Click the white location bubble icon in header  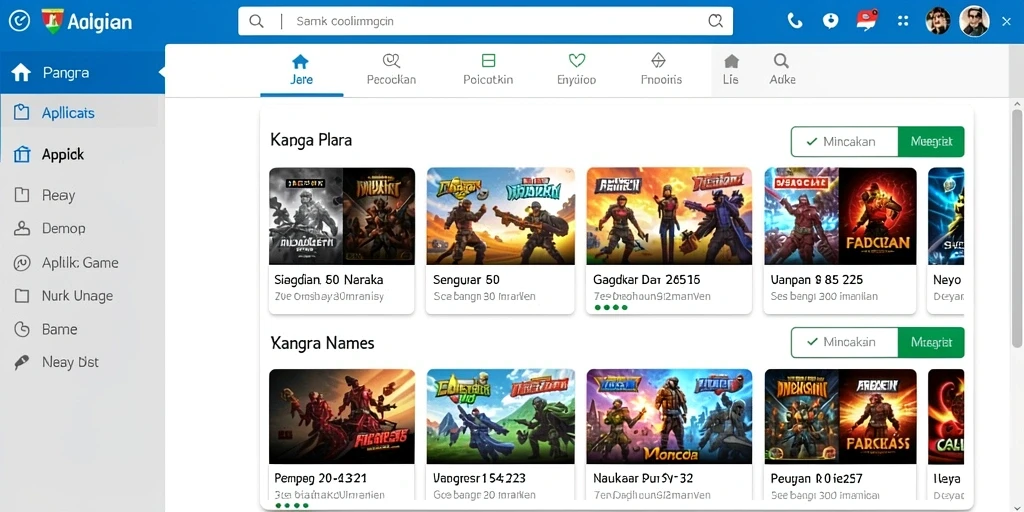pyautogui.click(x=830, y=21)
